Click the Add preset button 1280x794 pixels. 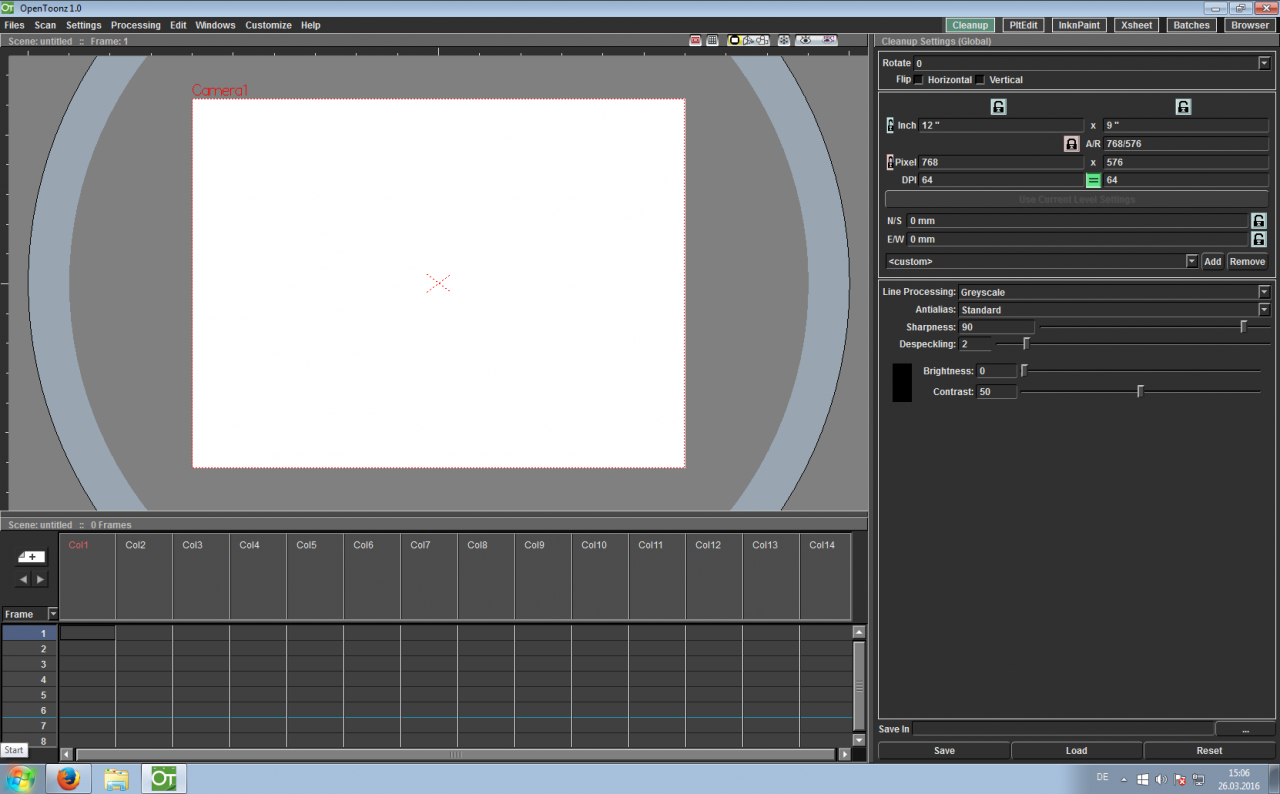[1212, 261]
